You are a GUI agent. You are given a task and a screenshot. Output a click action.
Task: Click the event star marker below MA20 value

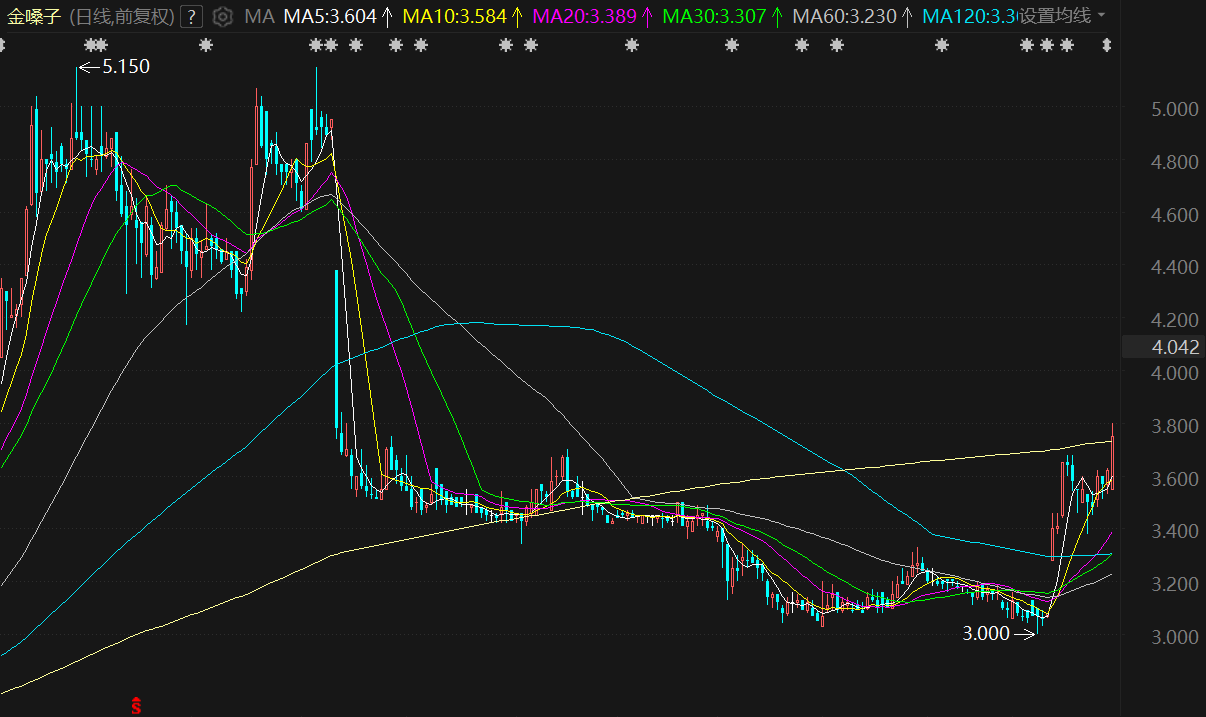coord(631,45)
